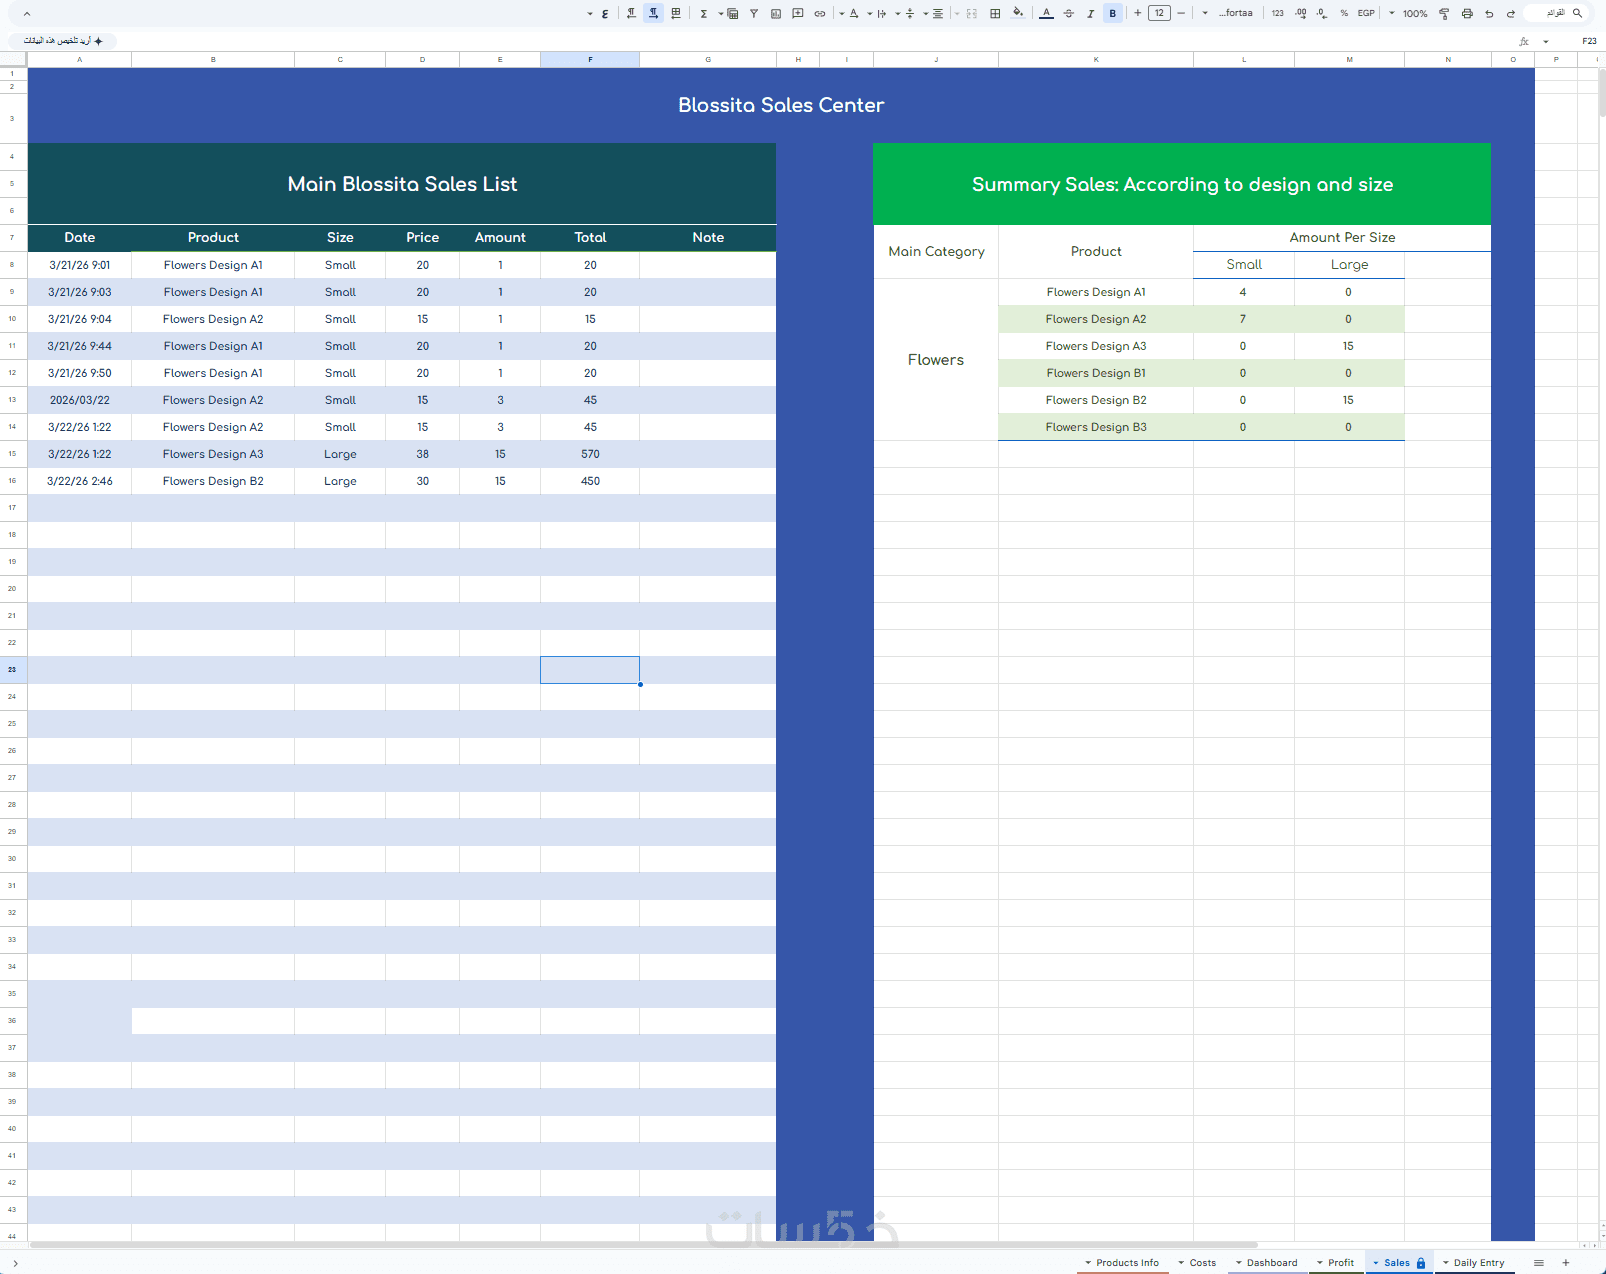Increase decimal places
Viewport: 1606px width, 1274px height.
[1300, 13]
